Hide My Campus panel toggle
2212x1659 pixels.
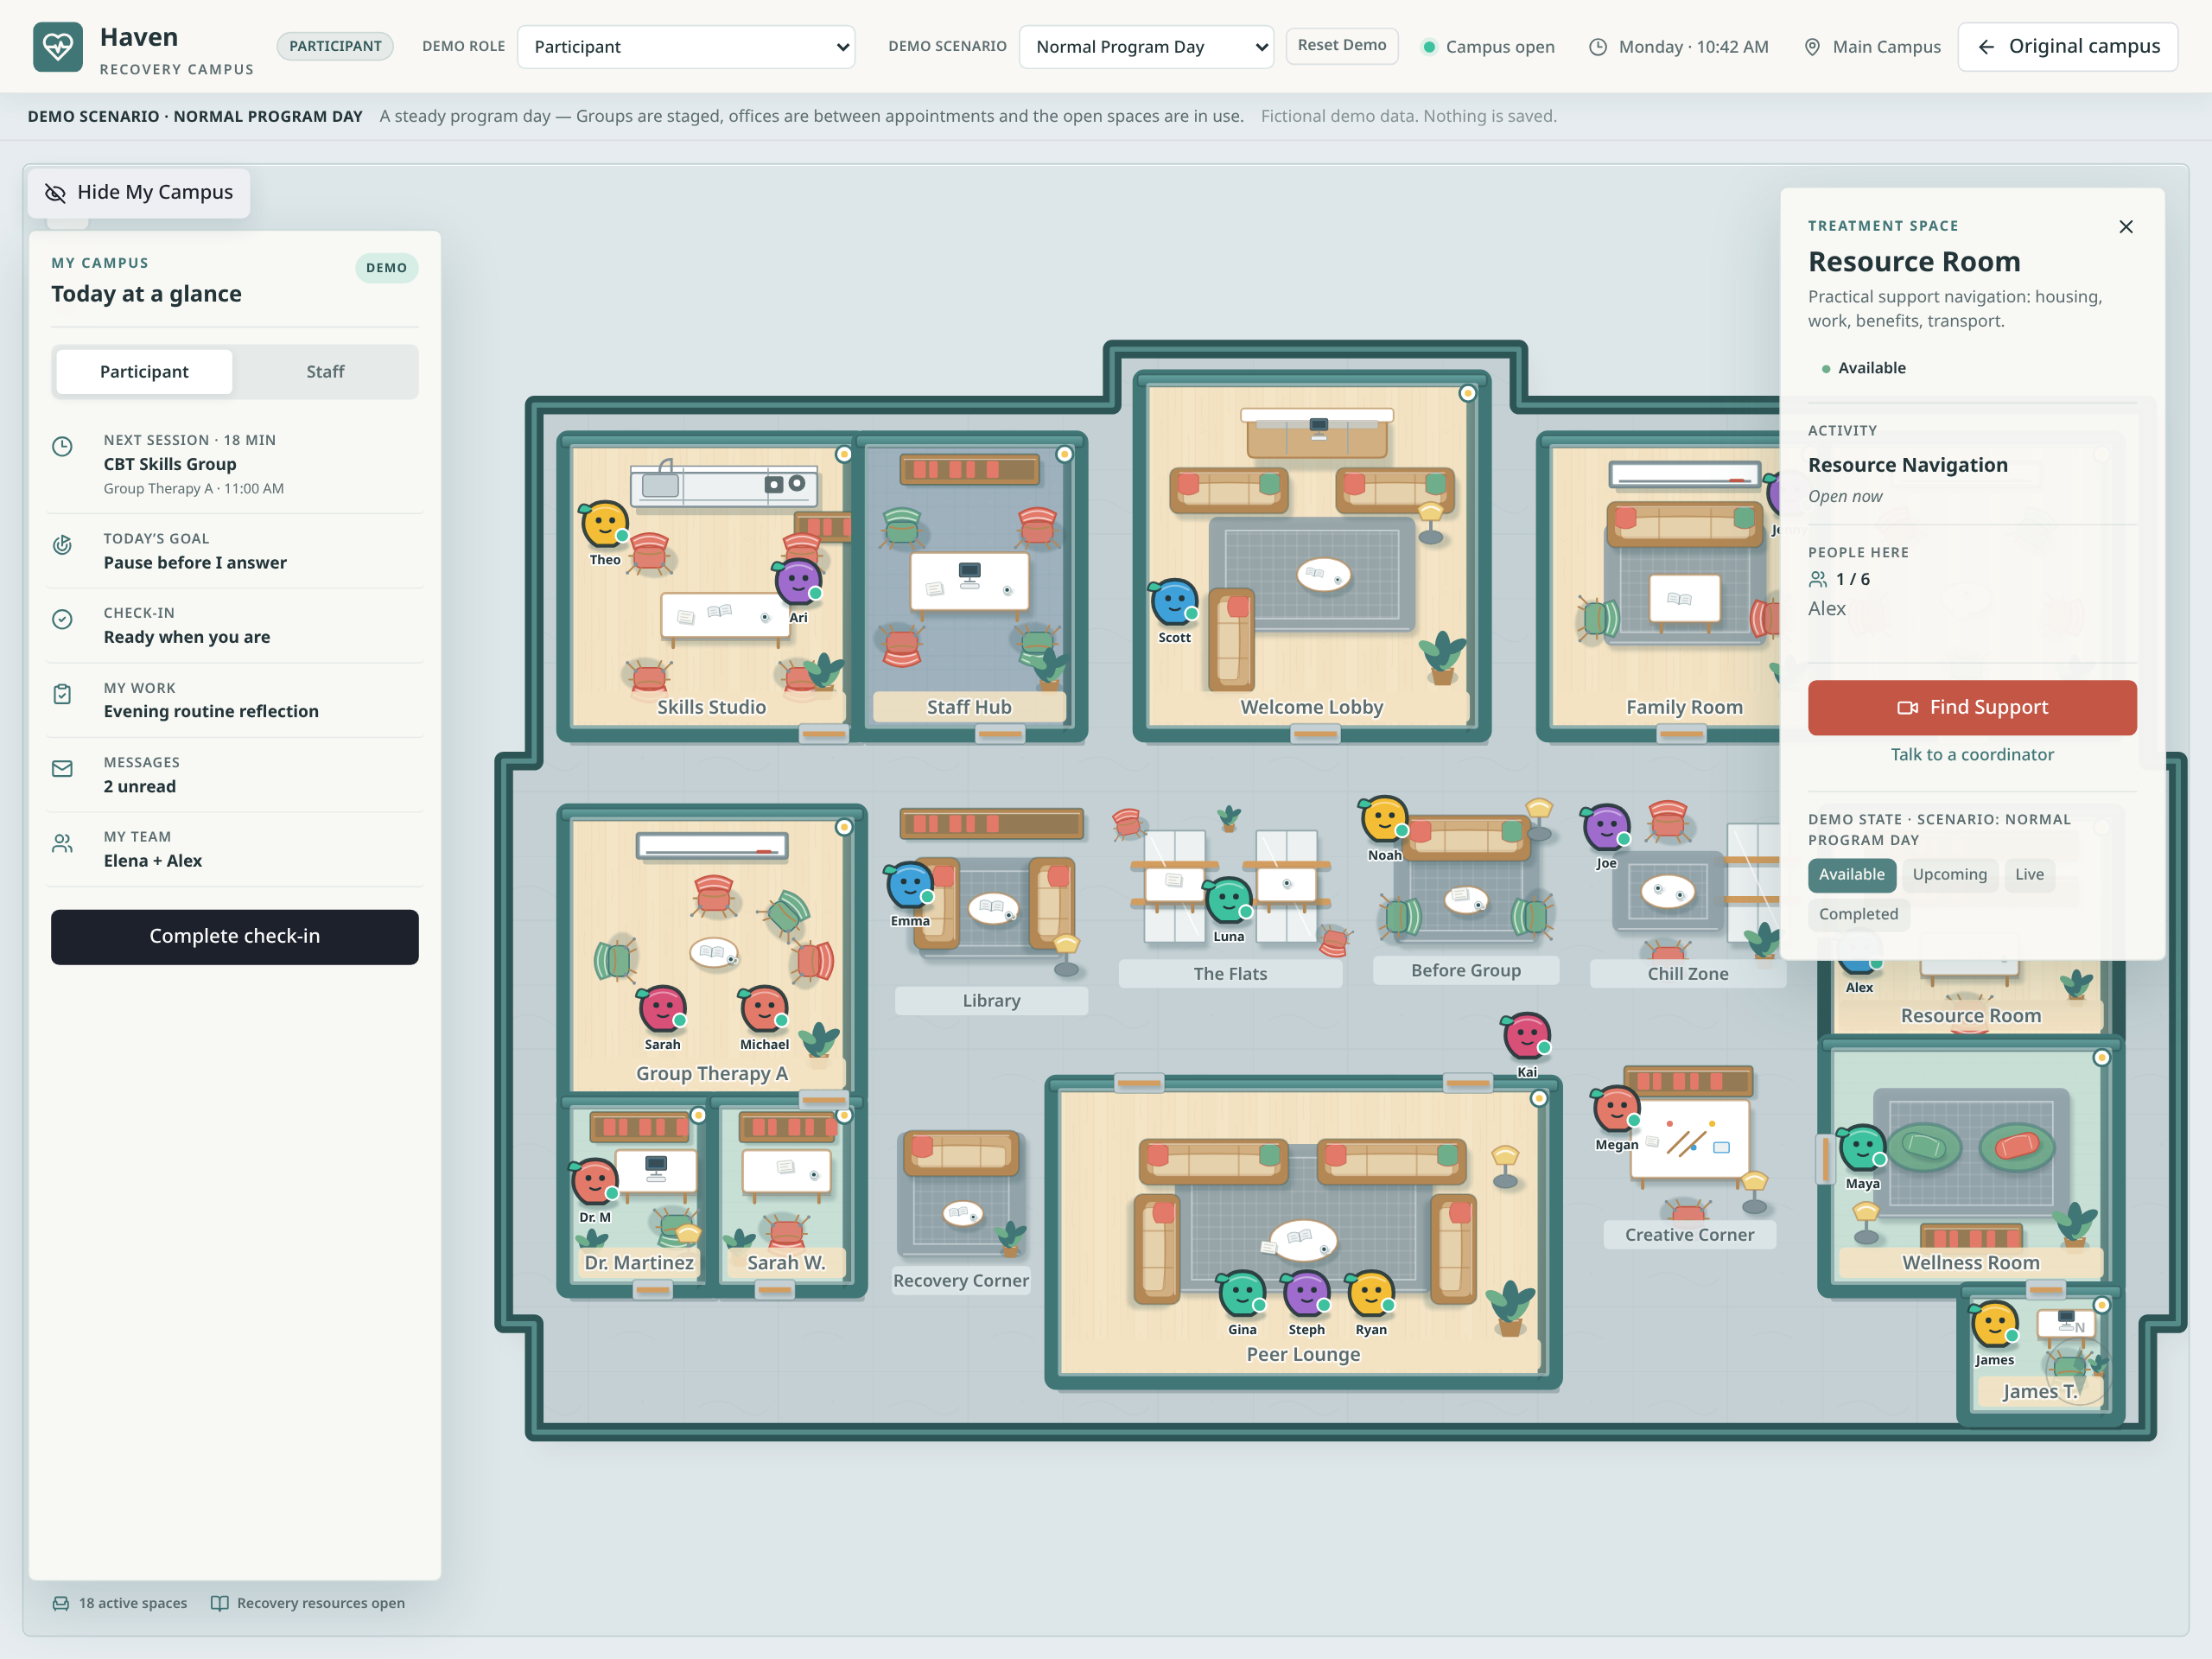click(139, 192)
